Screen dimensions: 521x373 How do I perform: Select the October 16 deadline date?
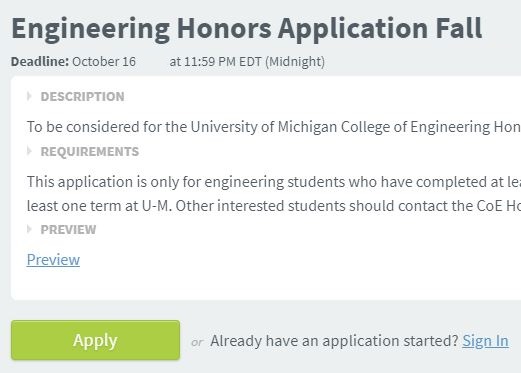click(x=104, y=61)
